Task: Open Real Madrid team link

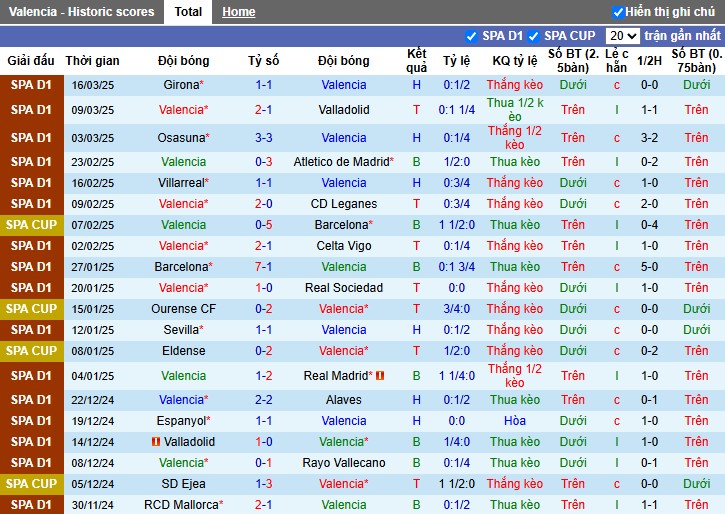Action: click(338, 376)
